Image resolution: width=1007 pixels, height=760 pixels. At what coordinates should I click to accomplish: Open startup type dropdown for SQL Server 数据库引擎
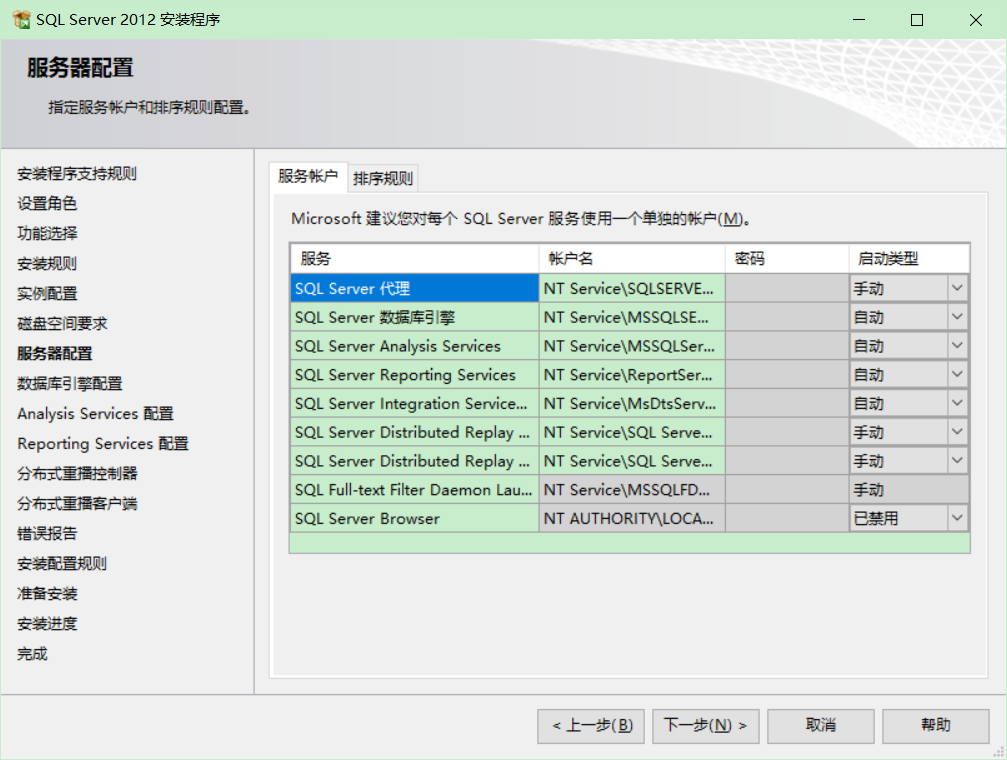pos(957,317)
